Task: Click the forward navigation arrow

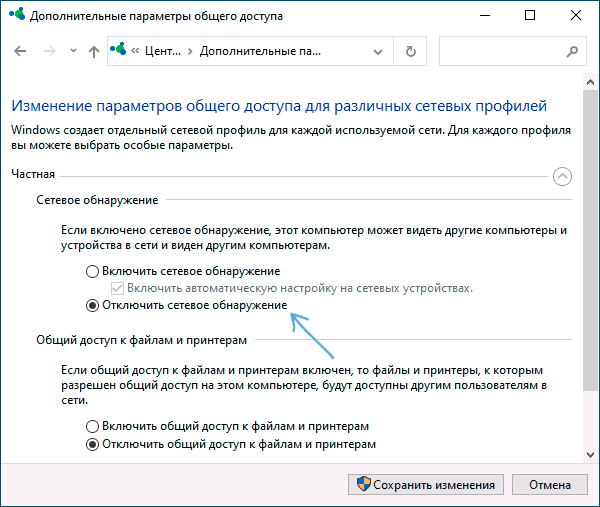Action: pyautogui.click(x=50, y=51)
